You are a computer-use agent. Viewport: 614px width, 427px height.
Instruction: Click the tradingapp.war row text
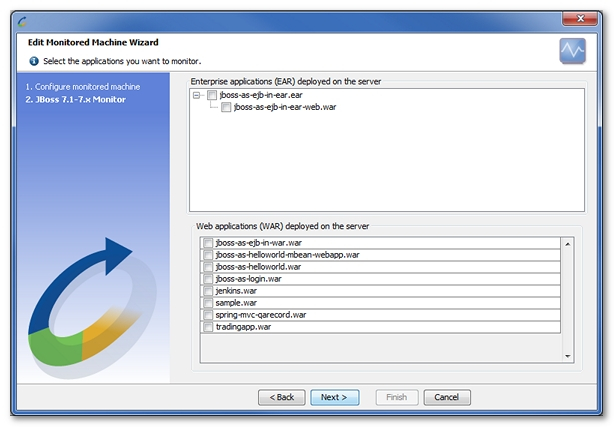pos(243,327)
